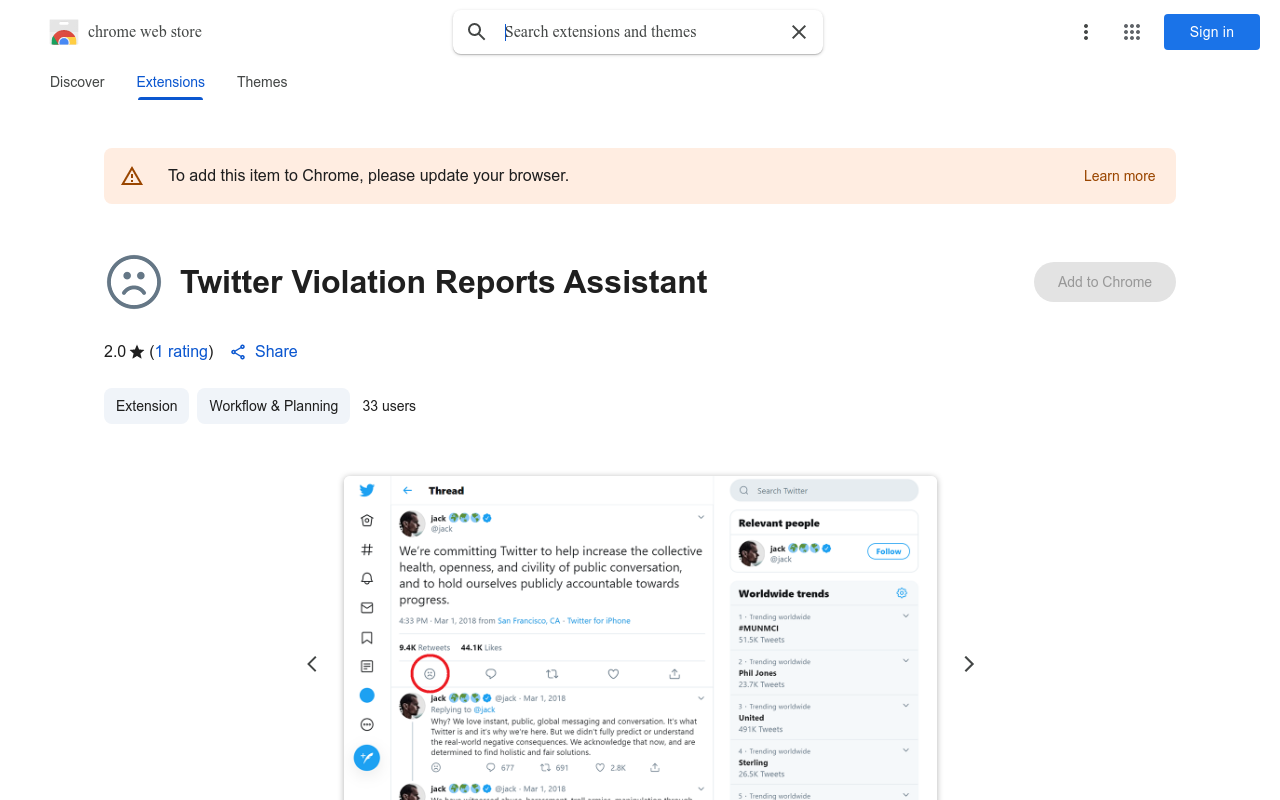Click the search magnifier icon
Screen dimensions: 1280x800
pos(477,32)
